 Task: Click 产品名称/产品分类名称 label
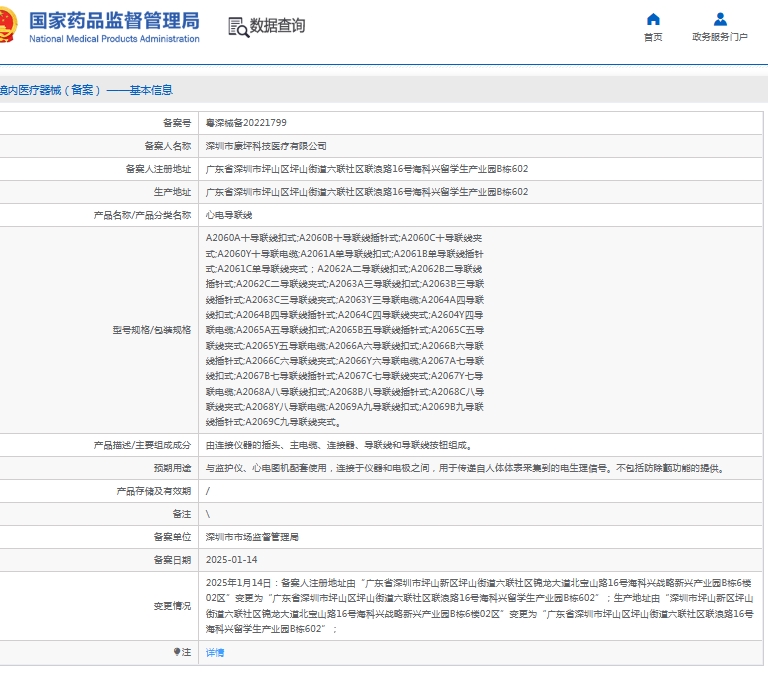[142, 215]
